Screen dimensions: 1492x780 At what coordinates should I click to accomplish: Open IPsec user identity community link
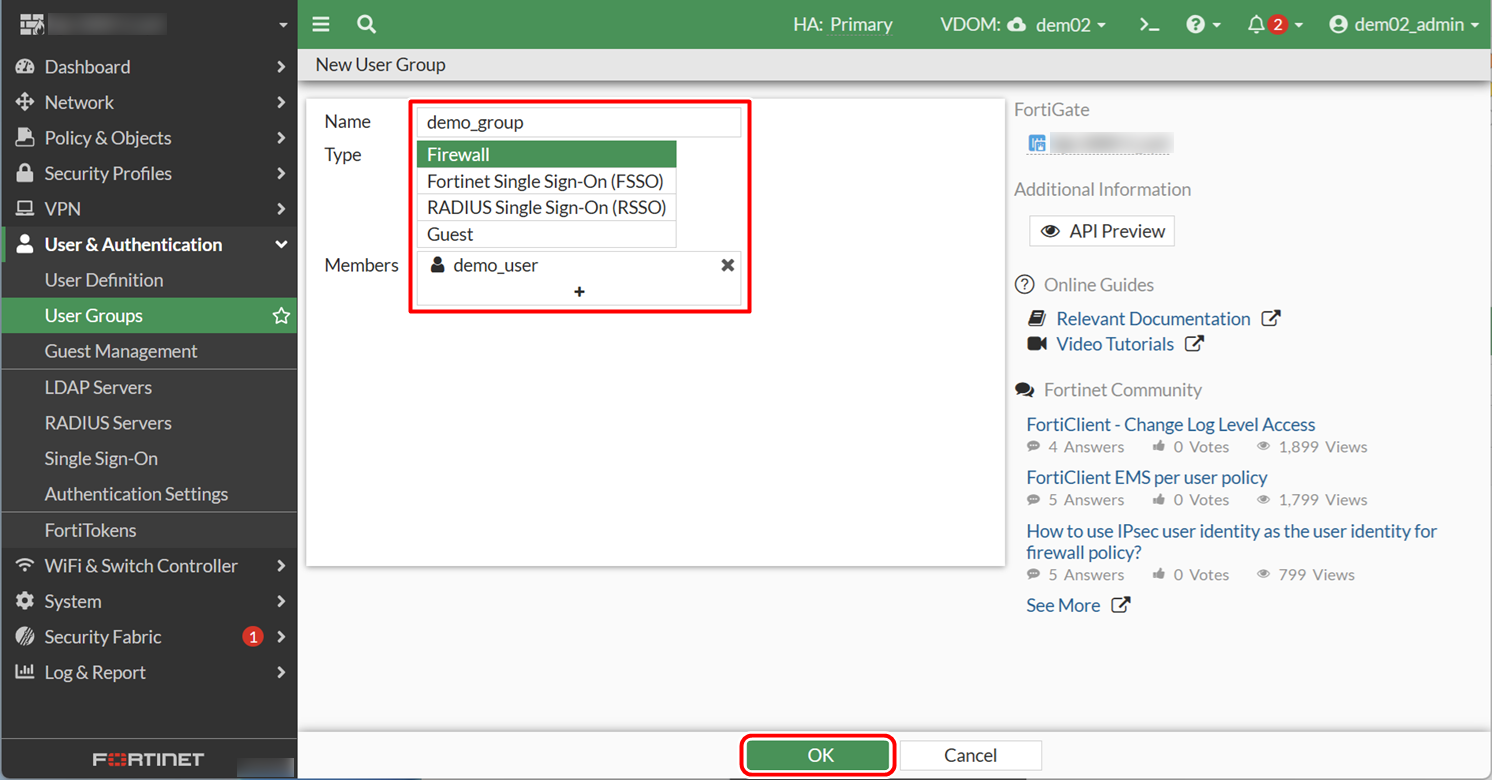click(x=1231, y=542)
